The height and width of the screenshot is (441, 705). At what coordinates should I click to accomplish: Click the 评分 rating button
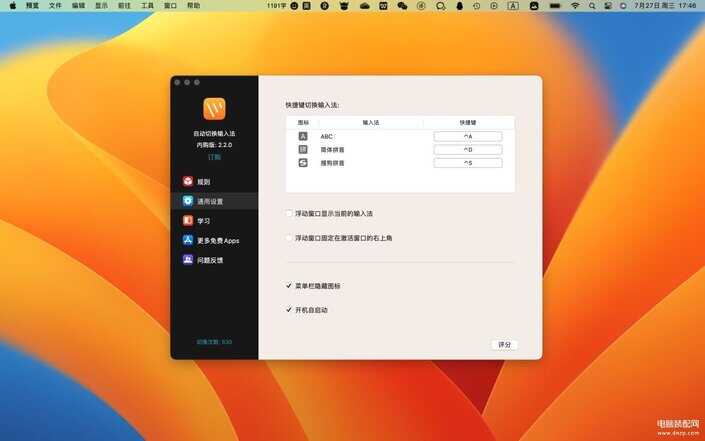pos(504,344)
